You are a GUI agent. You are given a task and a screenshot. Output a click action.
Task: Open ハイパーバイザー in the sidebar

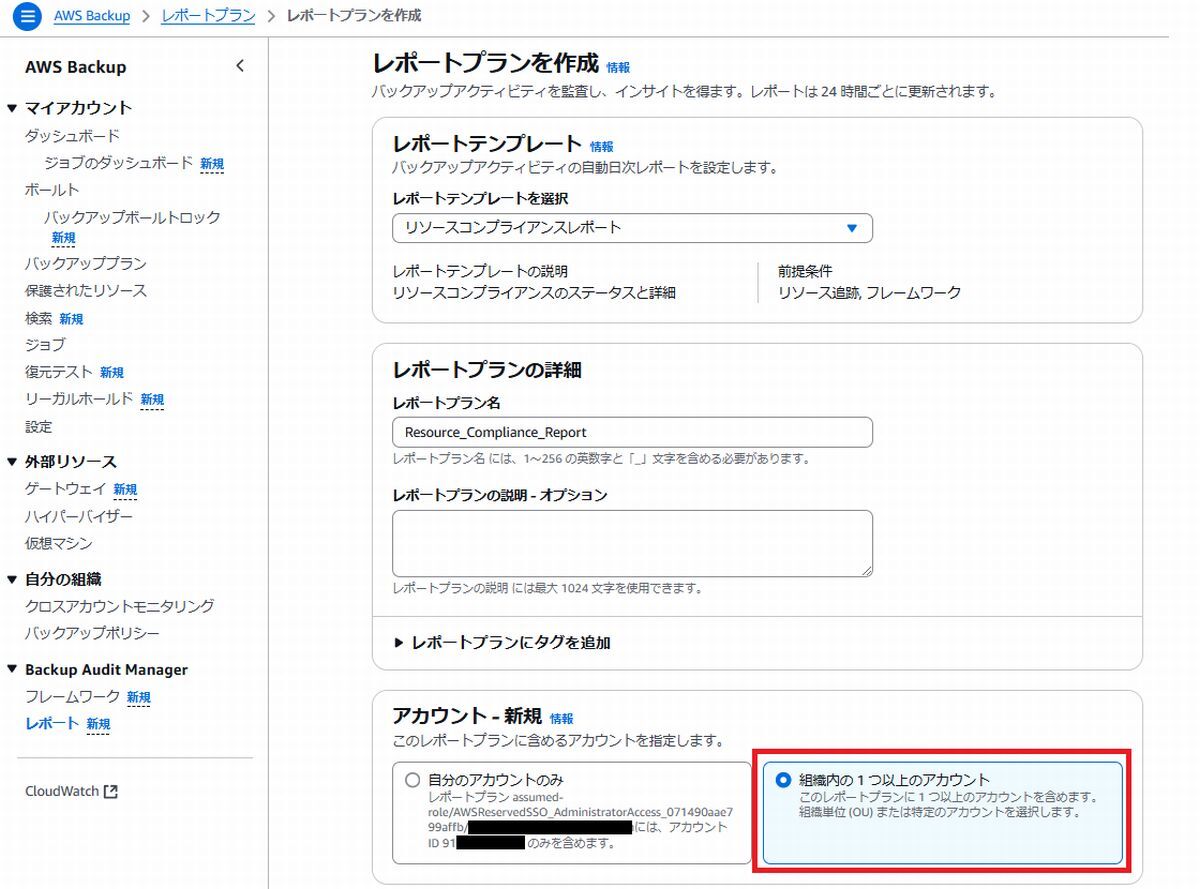coord(79,516)
